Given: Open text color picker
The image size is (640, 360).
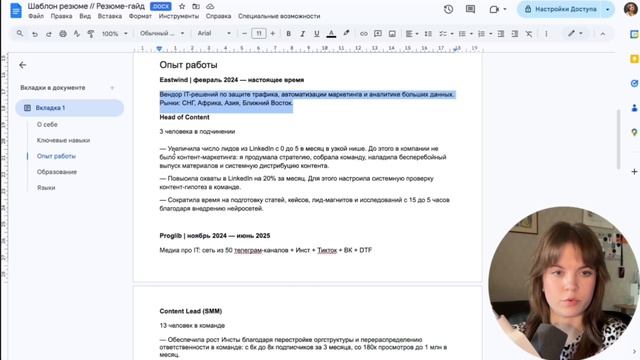Looking at the screenshot, I should 331,33.
